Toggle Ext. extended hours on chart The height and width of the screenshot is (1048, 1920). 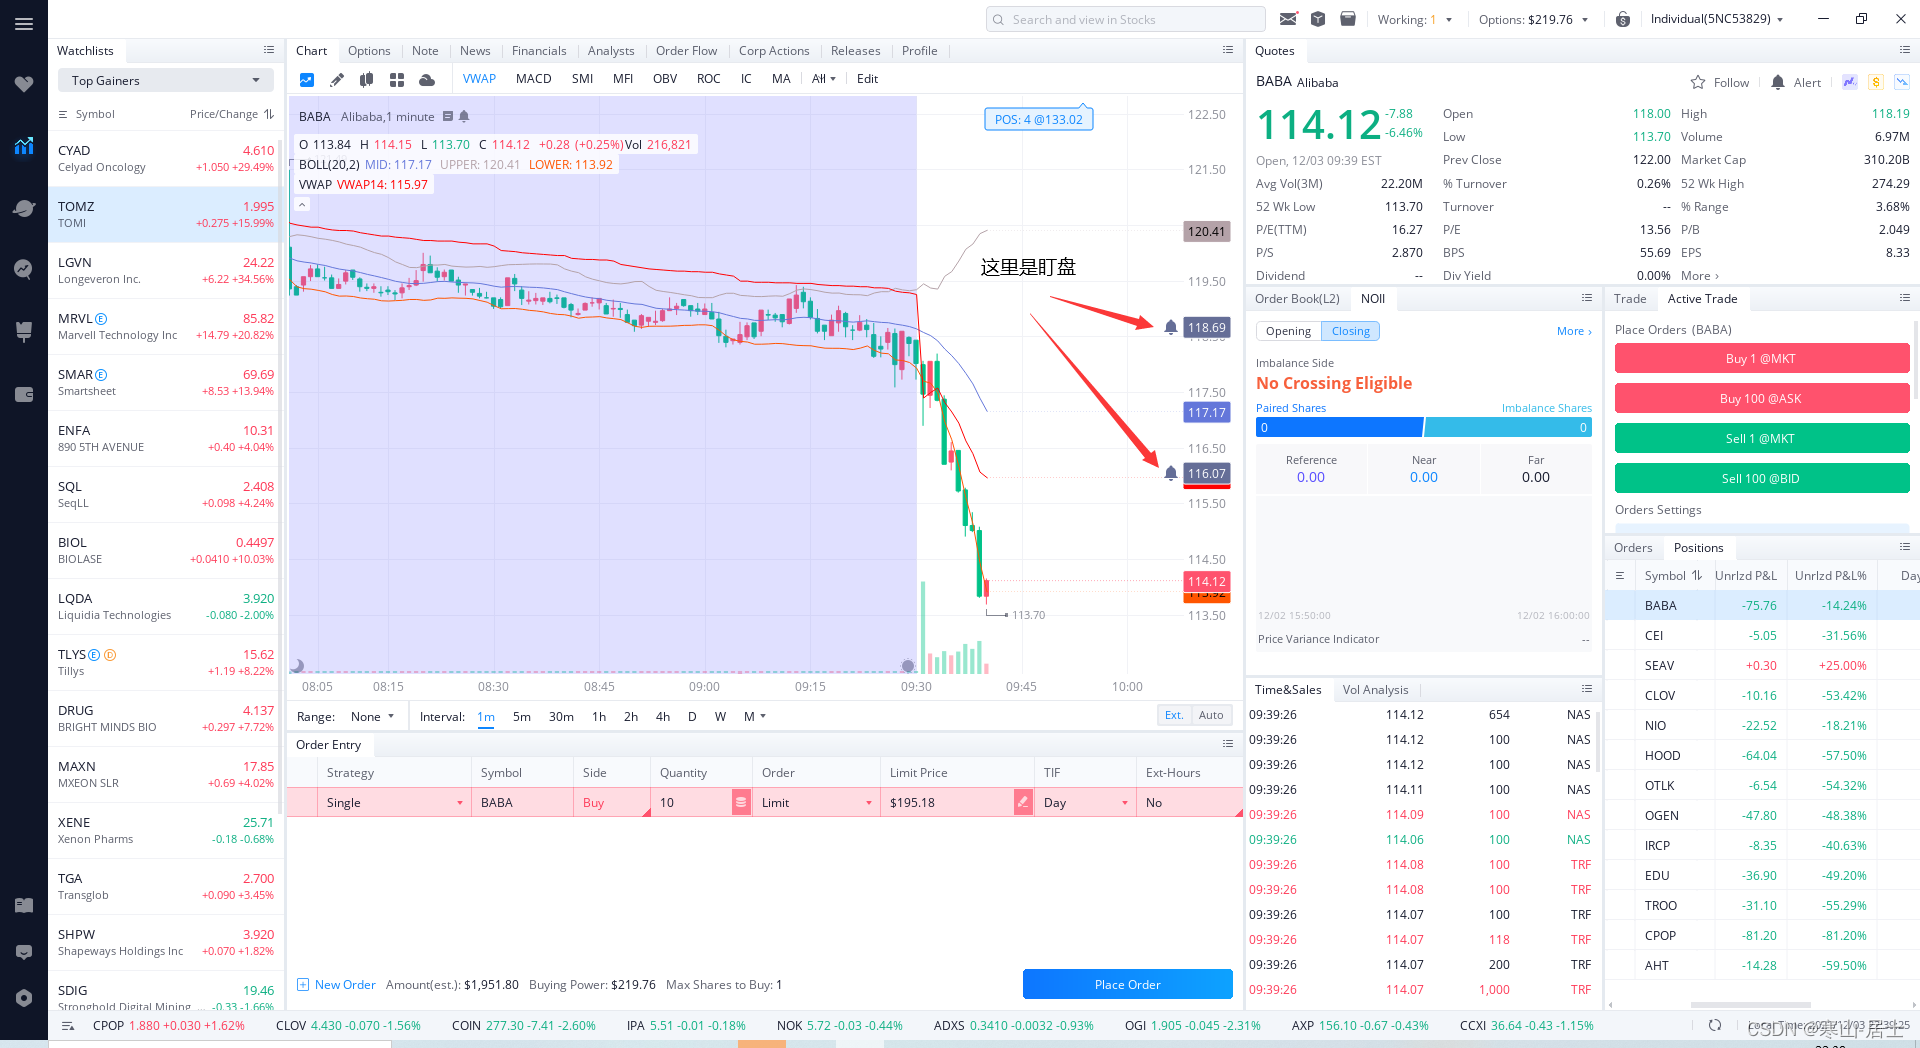pyautogui.click(x=1174, y=715)
